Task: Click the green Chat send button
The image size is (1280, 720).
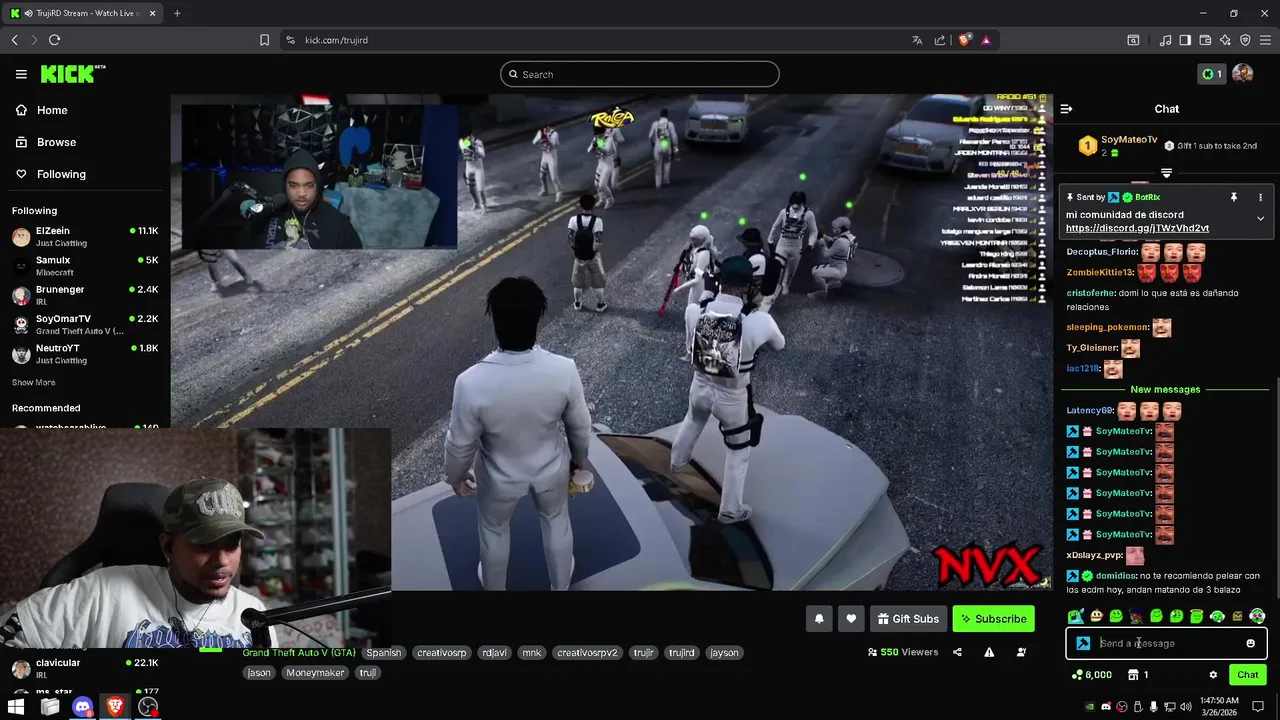Action: coord(1248,675)
